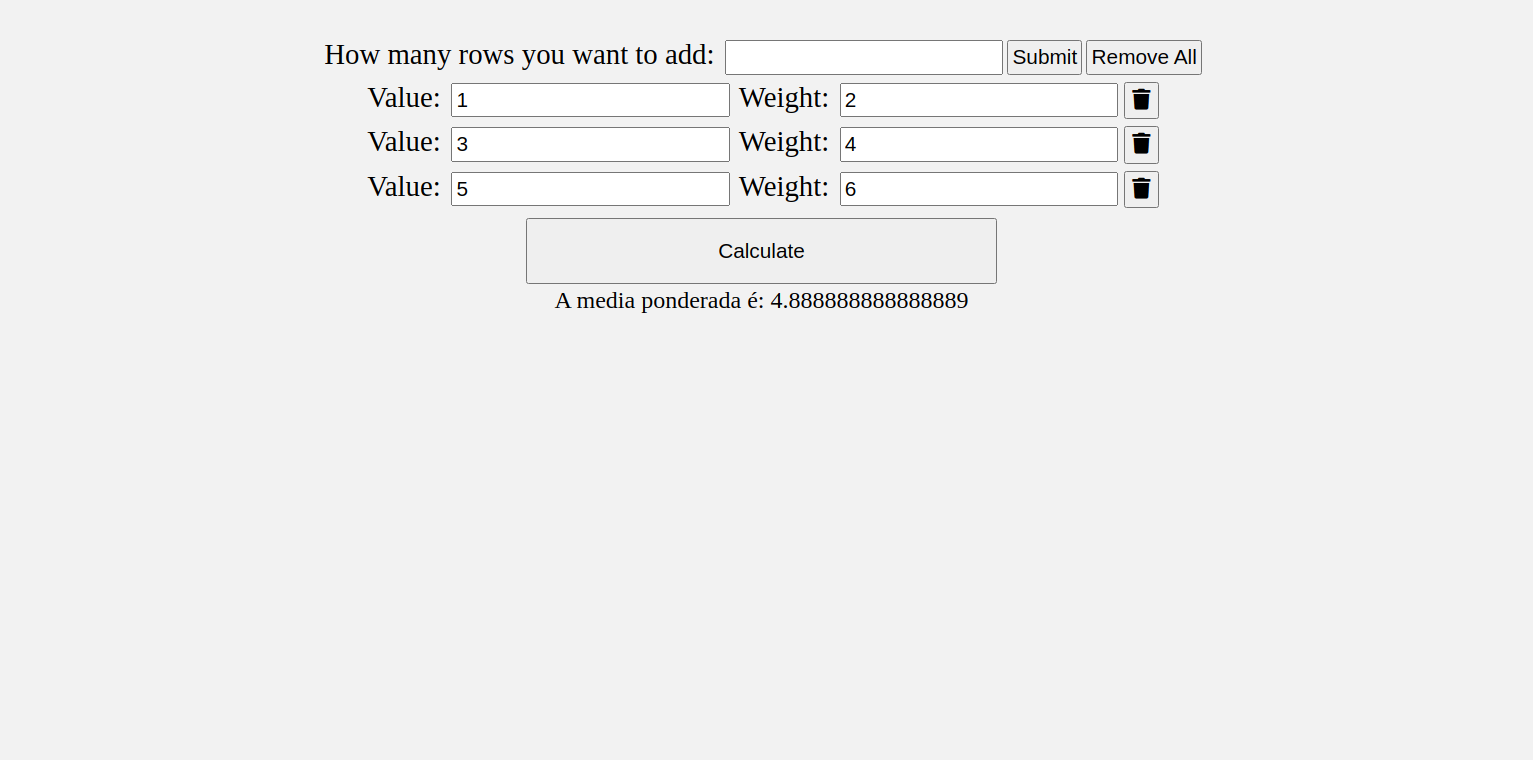Click inside the Weight field containing 6
The width and height of the screenshot is (1533, 760).
click(x=978, y=189)
